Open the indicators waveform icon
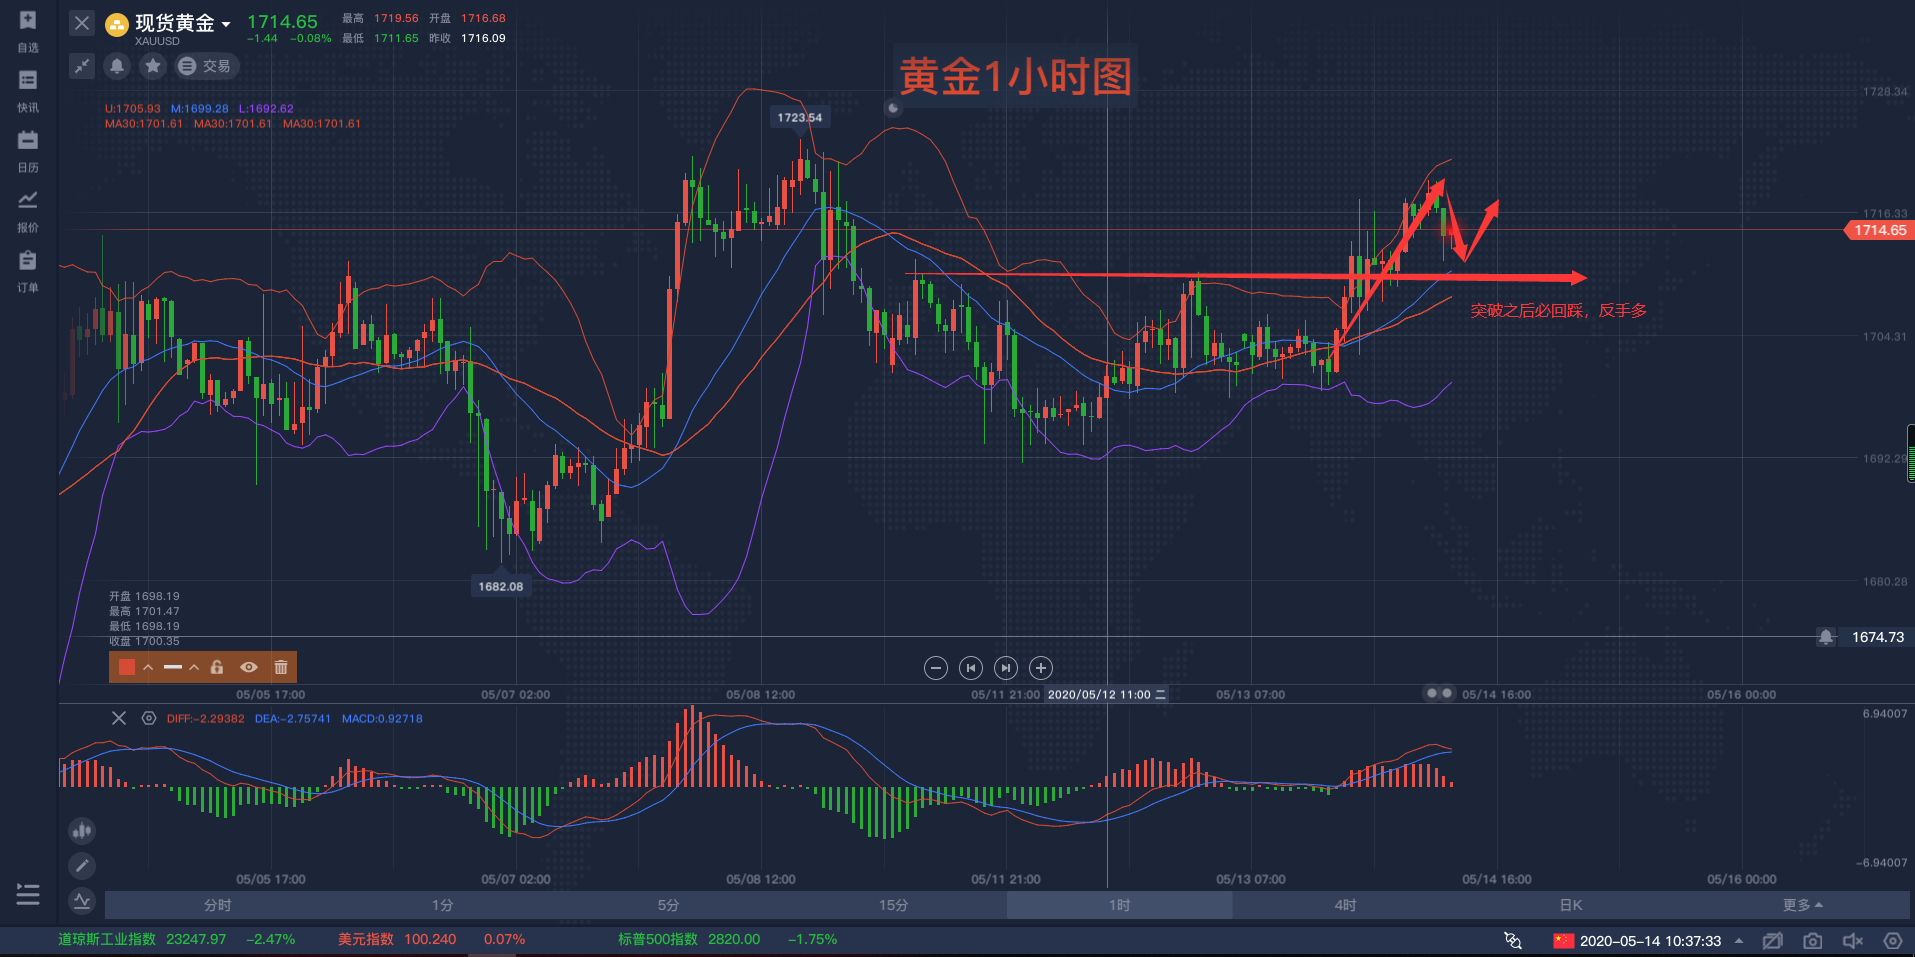The image size is (1915, 957). point(82,901)
